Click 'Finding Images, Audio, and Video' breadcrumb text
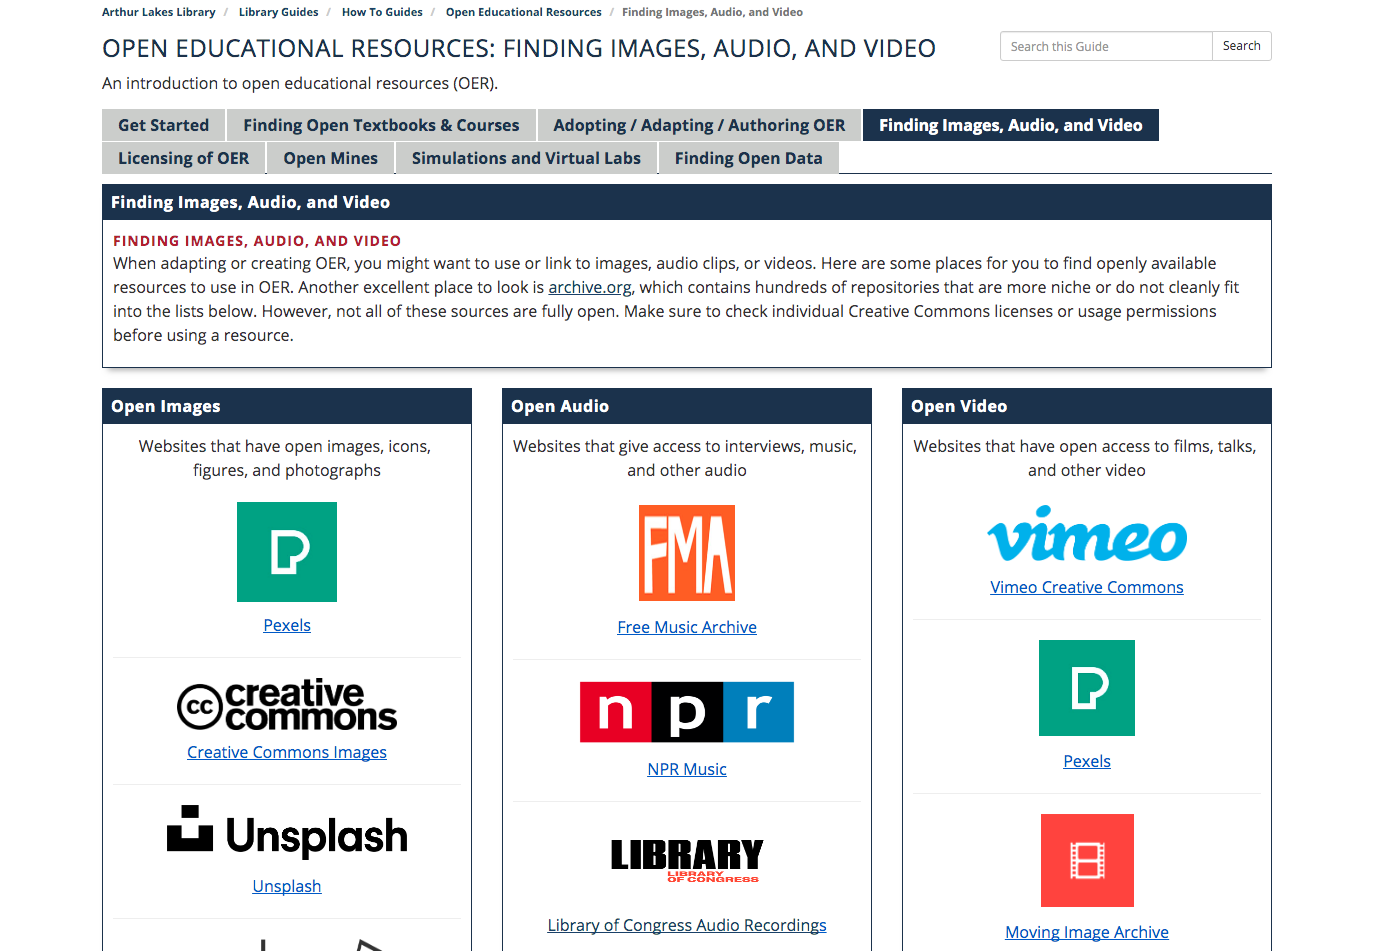Screen dimensions: 1390x951 coord(712,12)
